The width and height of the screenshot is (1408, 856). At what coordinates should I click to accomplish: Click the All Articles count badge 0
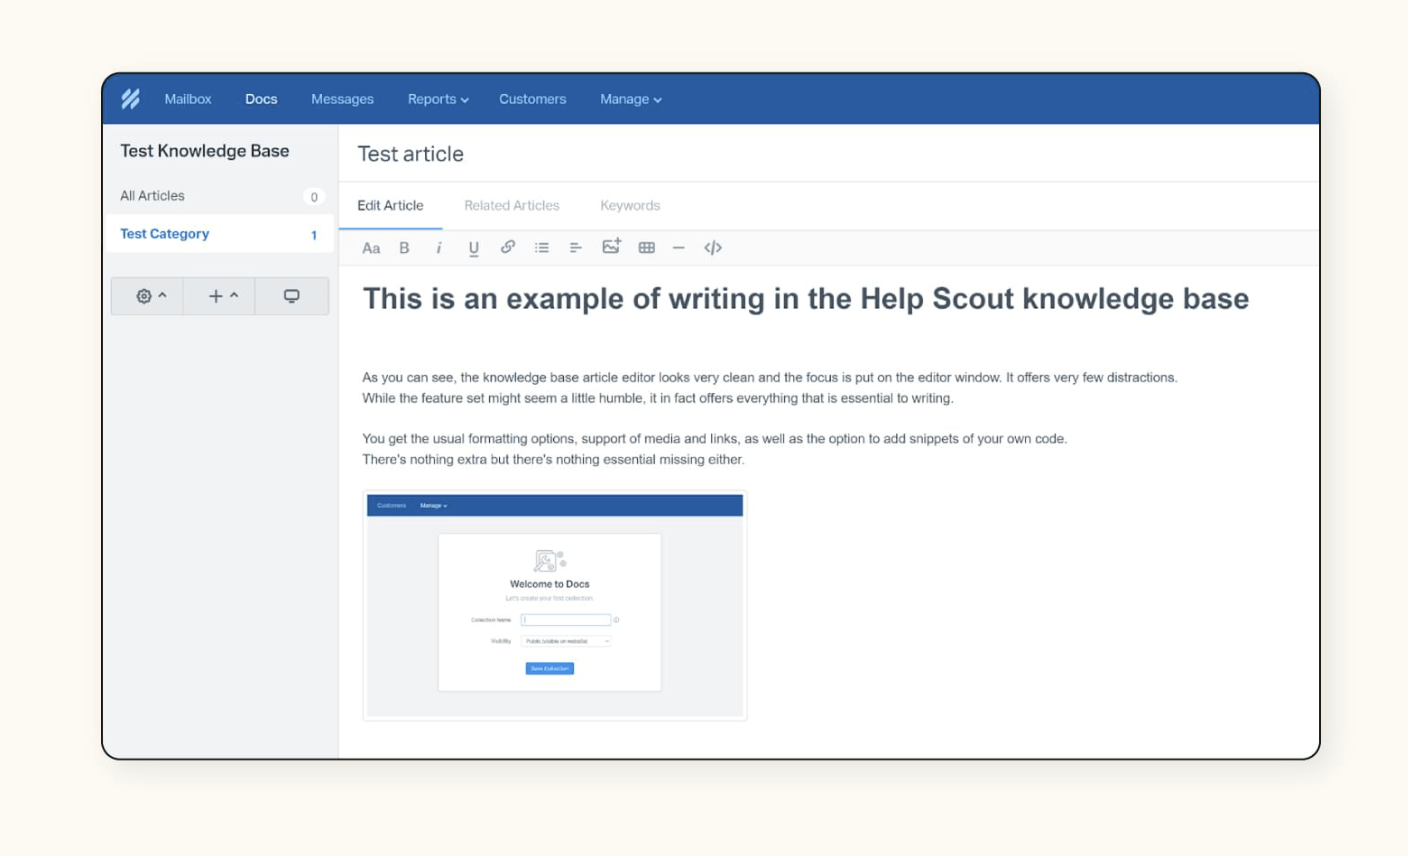coord(314,197)
